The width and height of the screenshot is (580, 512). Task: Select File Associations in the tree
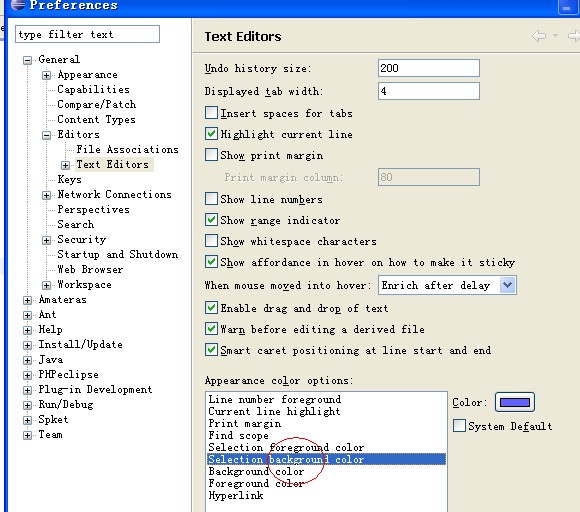[x=127, y=149]
